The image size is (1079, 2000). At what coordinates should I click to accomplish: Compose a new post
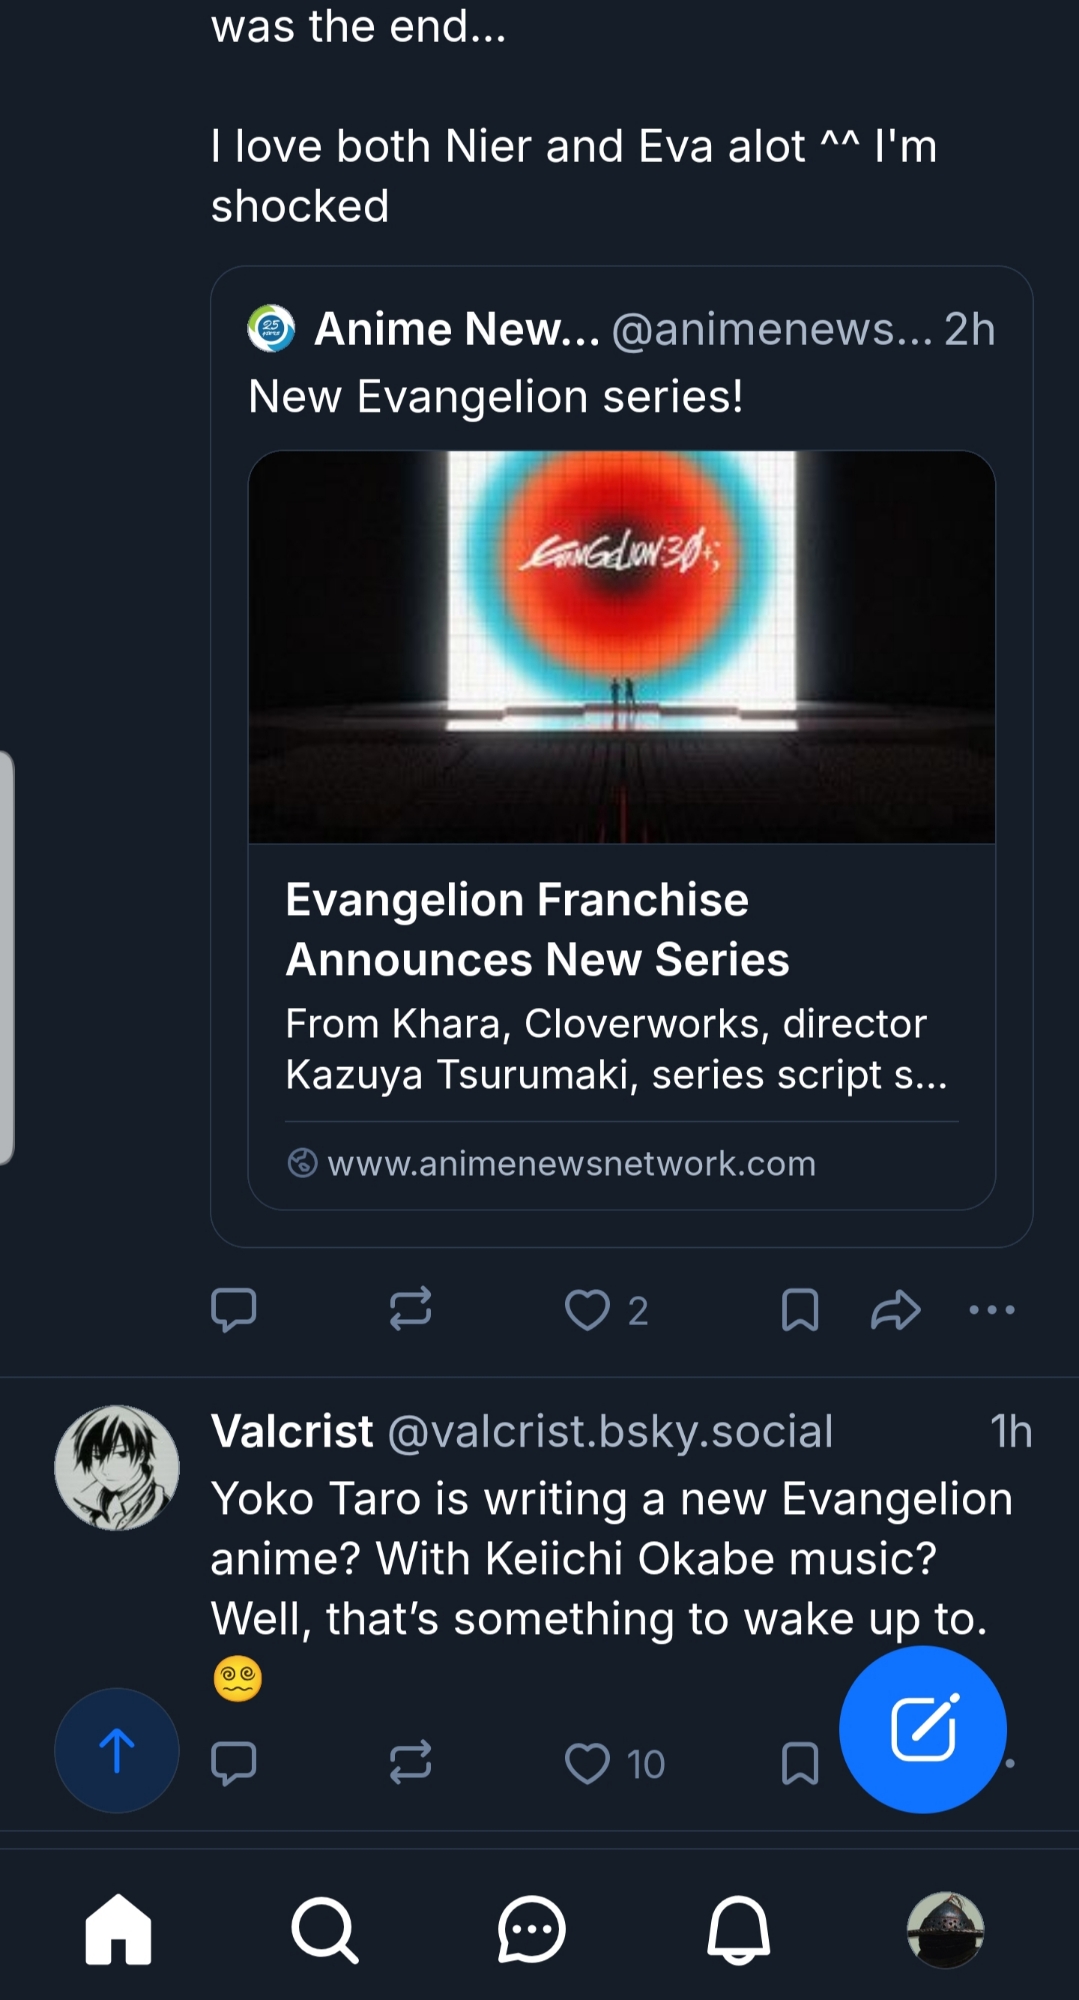tap(922, 1729)
